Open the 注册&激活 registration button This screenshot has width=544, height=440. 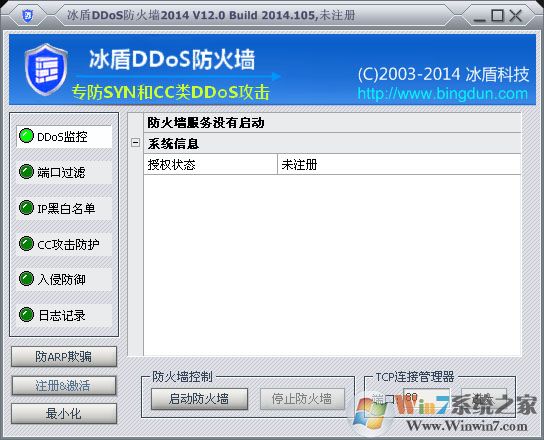(x=64, y=386)
